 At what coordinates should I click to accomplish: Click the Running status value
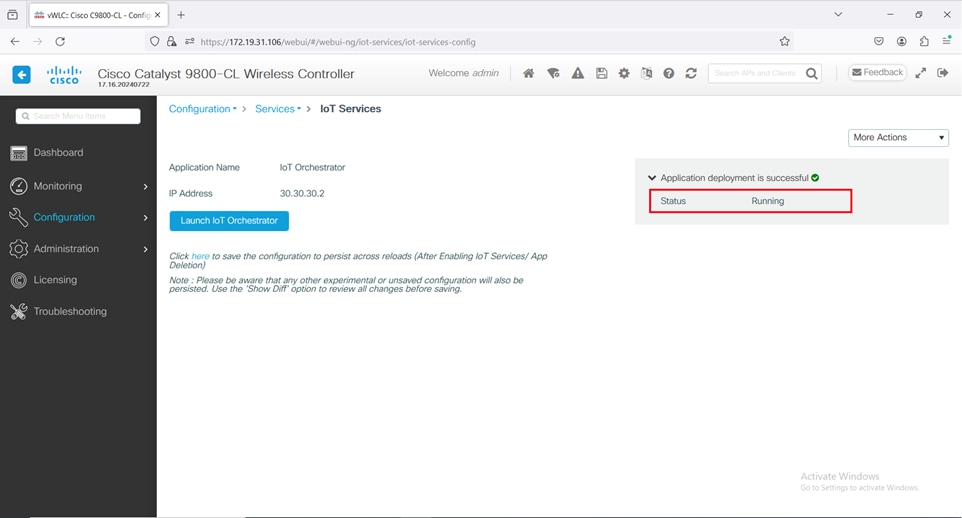(768, 201)
